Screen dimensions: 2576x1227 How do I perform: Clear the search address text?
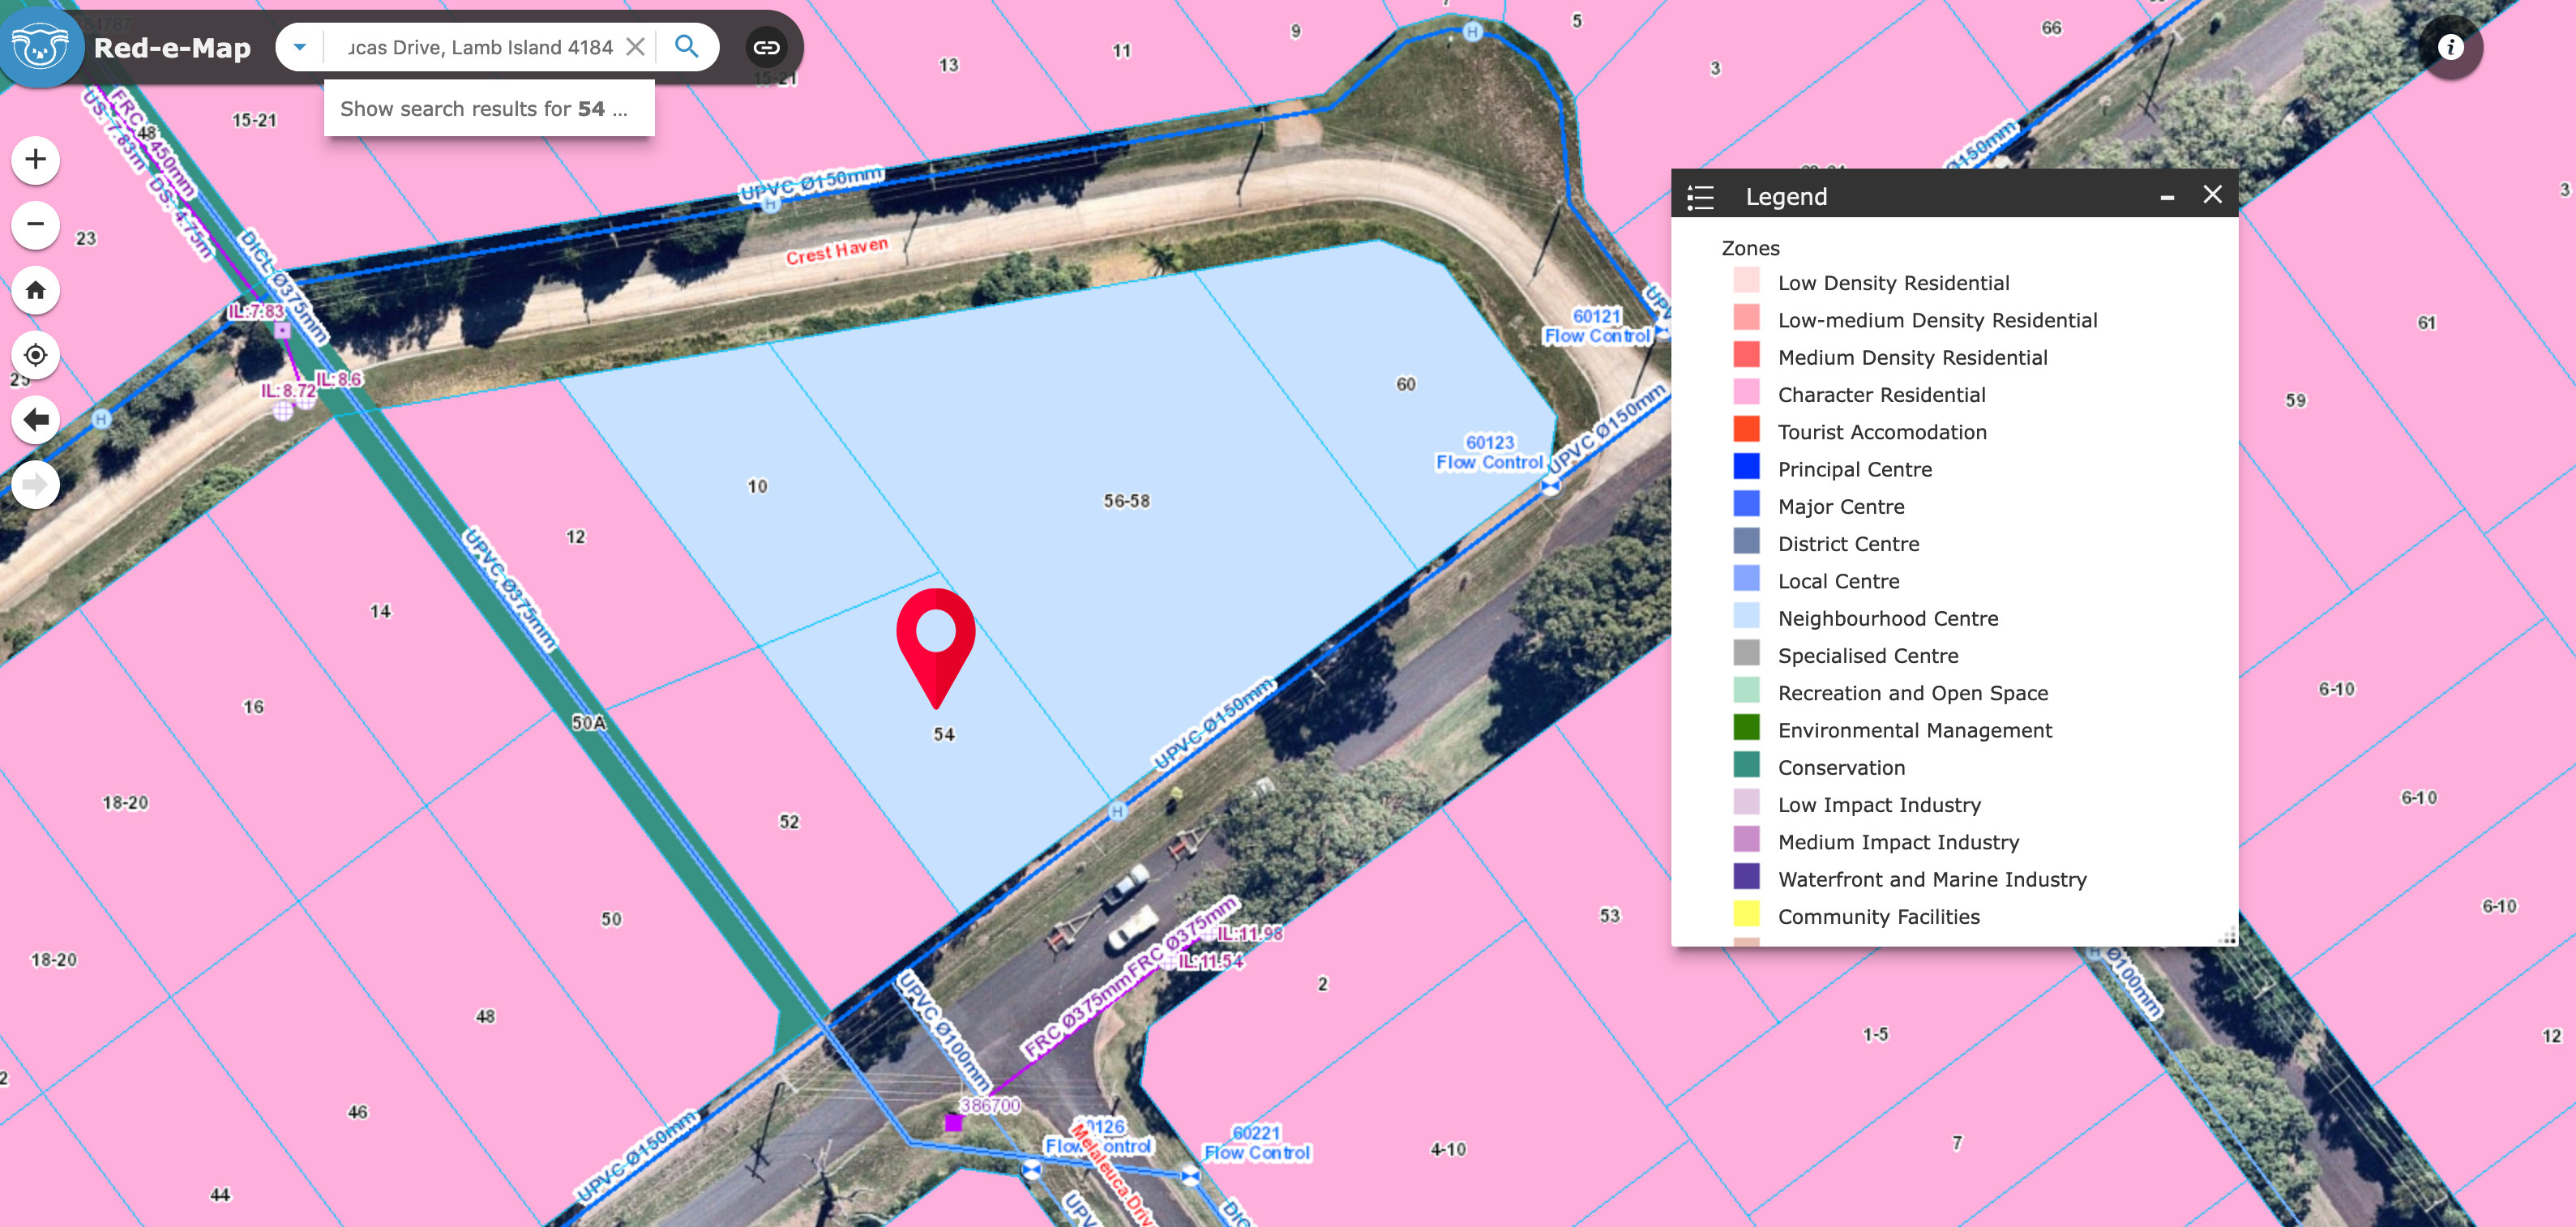(x=635, y=47)
